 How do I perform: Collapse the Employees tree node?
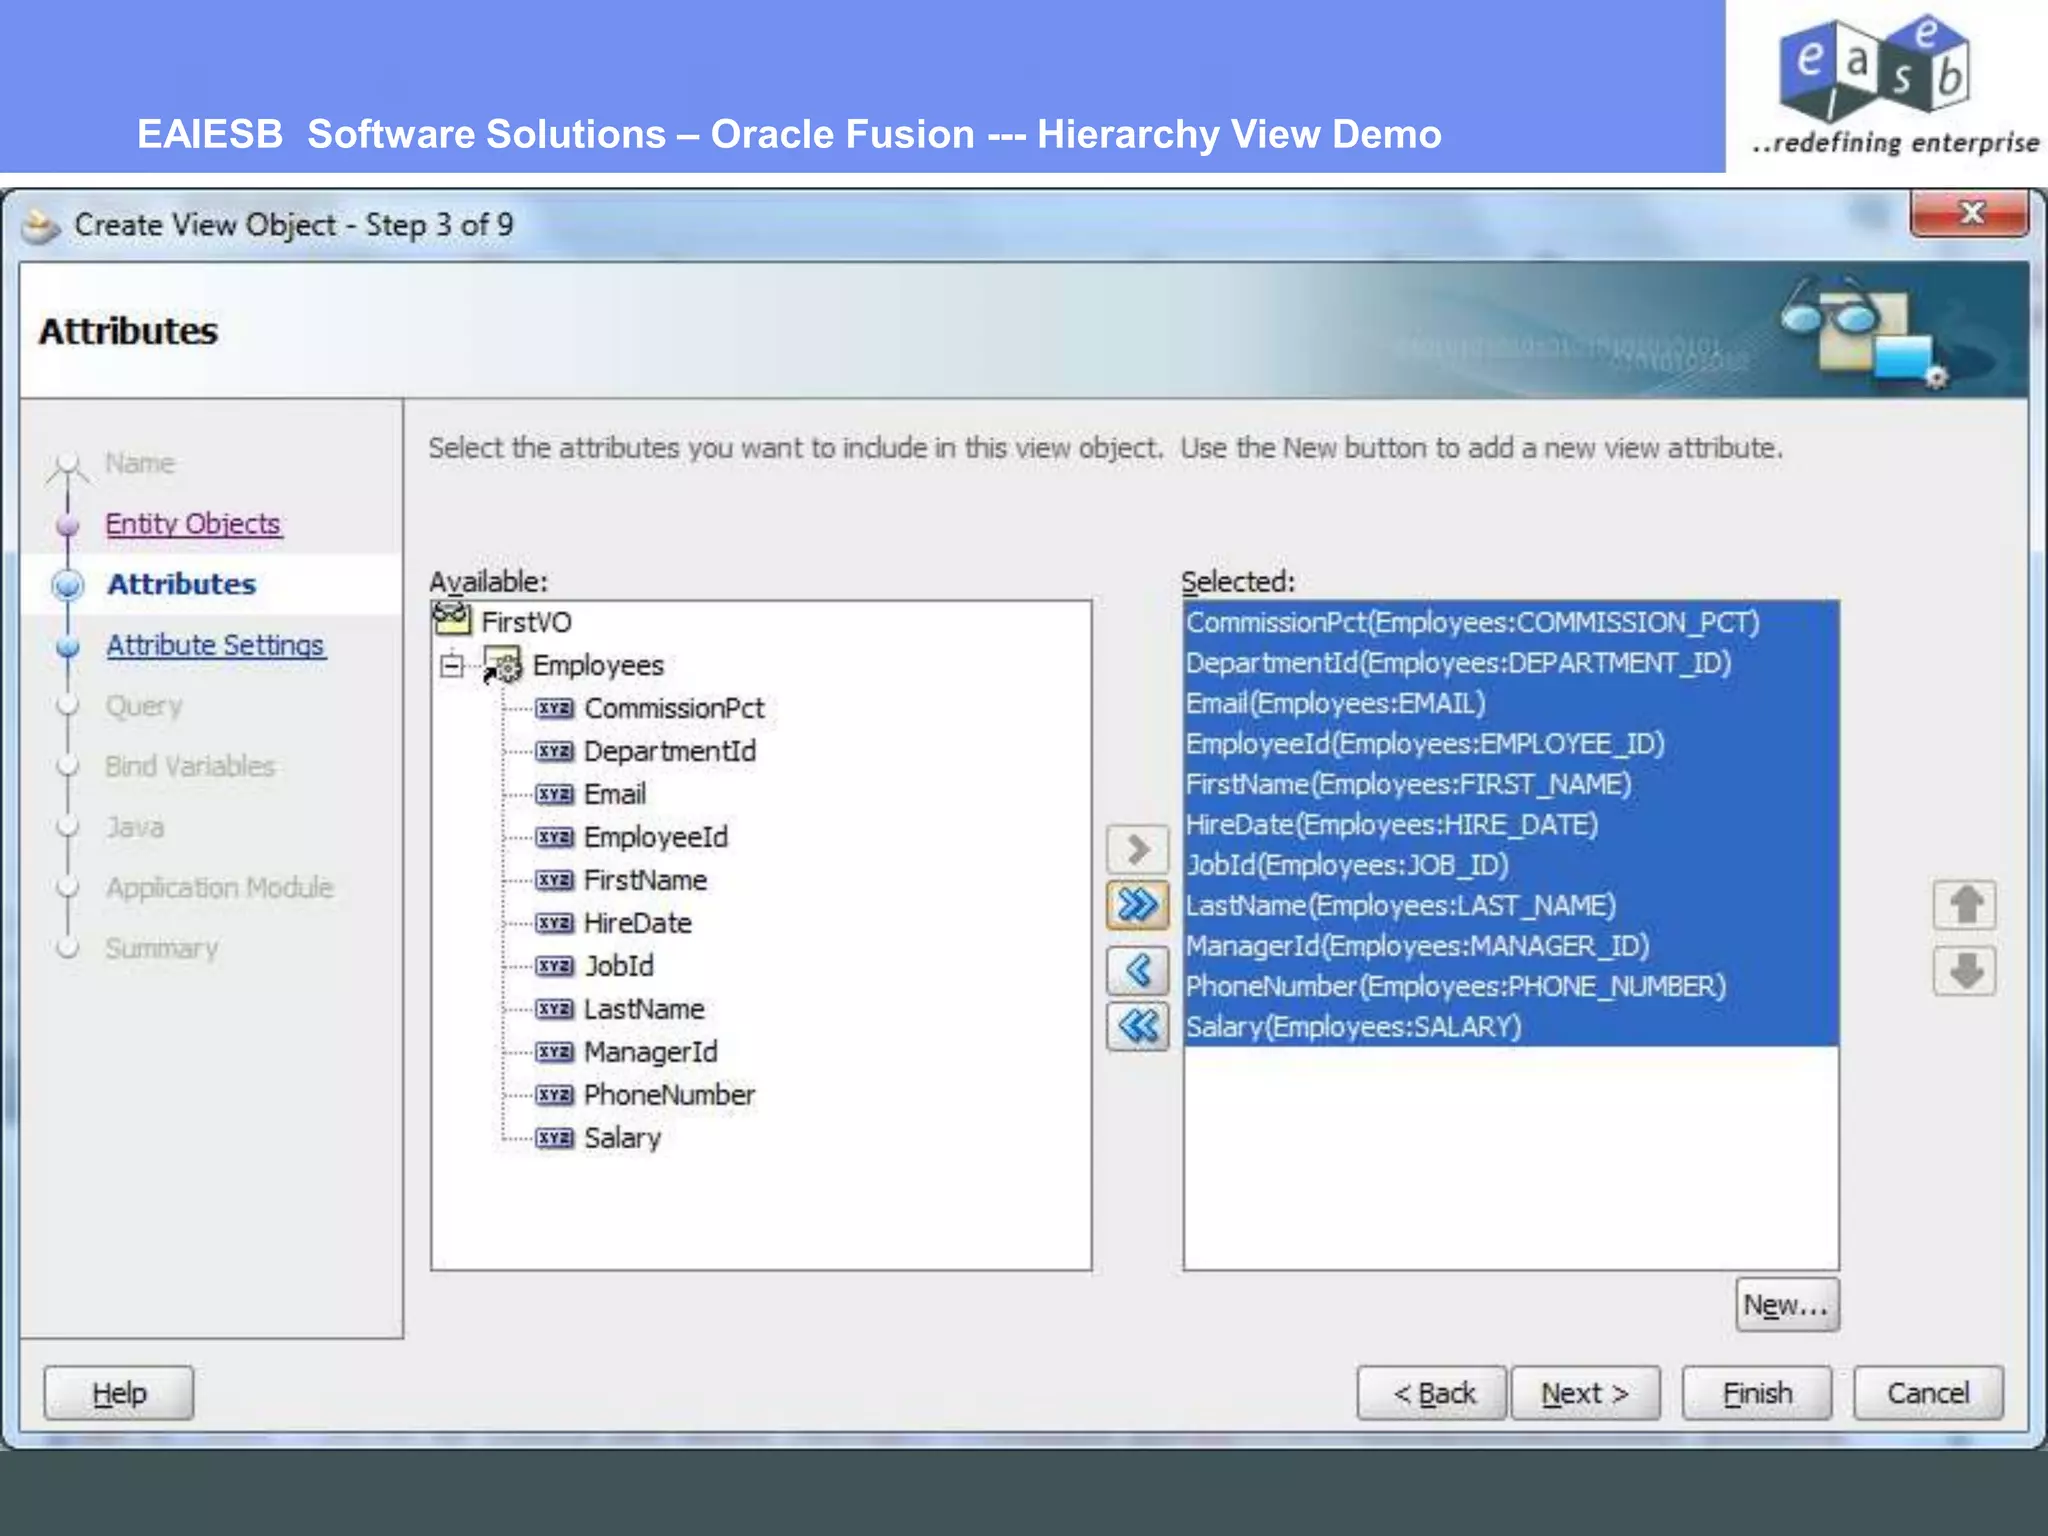click(452, 665)
